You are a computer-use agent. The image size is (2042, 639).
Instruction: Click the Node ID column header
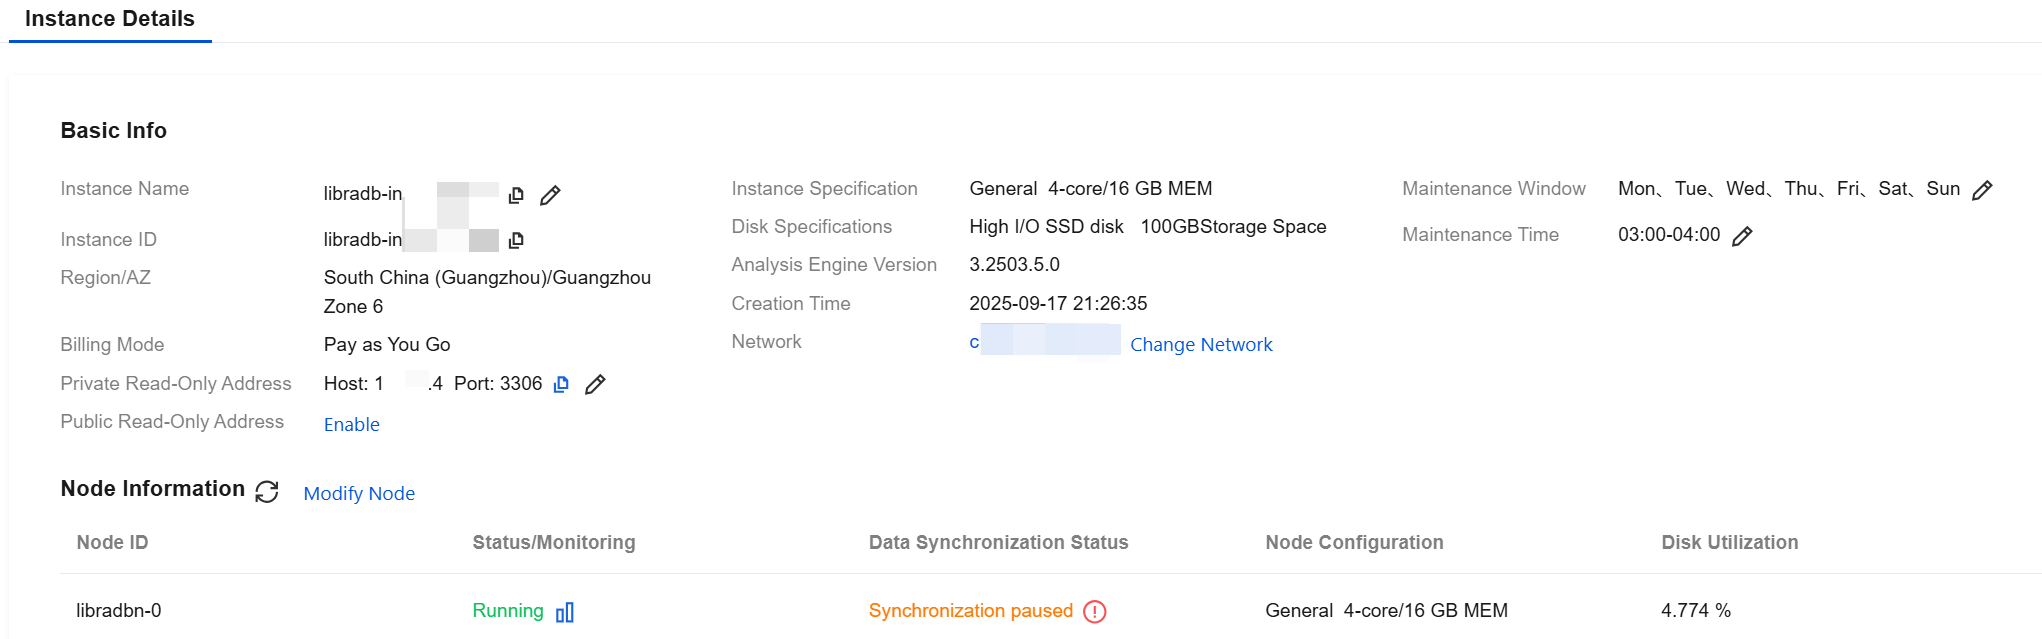(x=112, y=542)
